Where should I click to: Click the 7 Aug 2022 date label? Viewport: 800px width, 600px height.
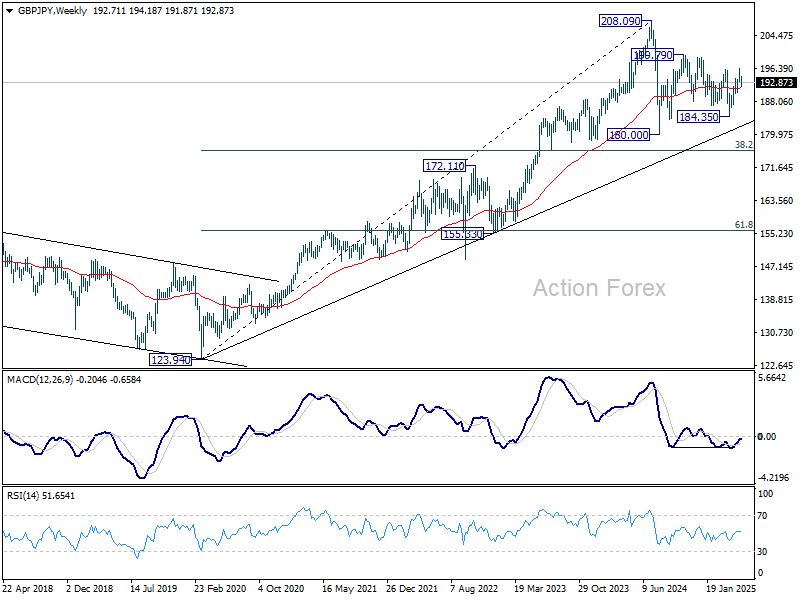pos(474,589)
